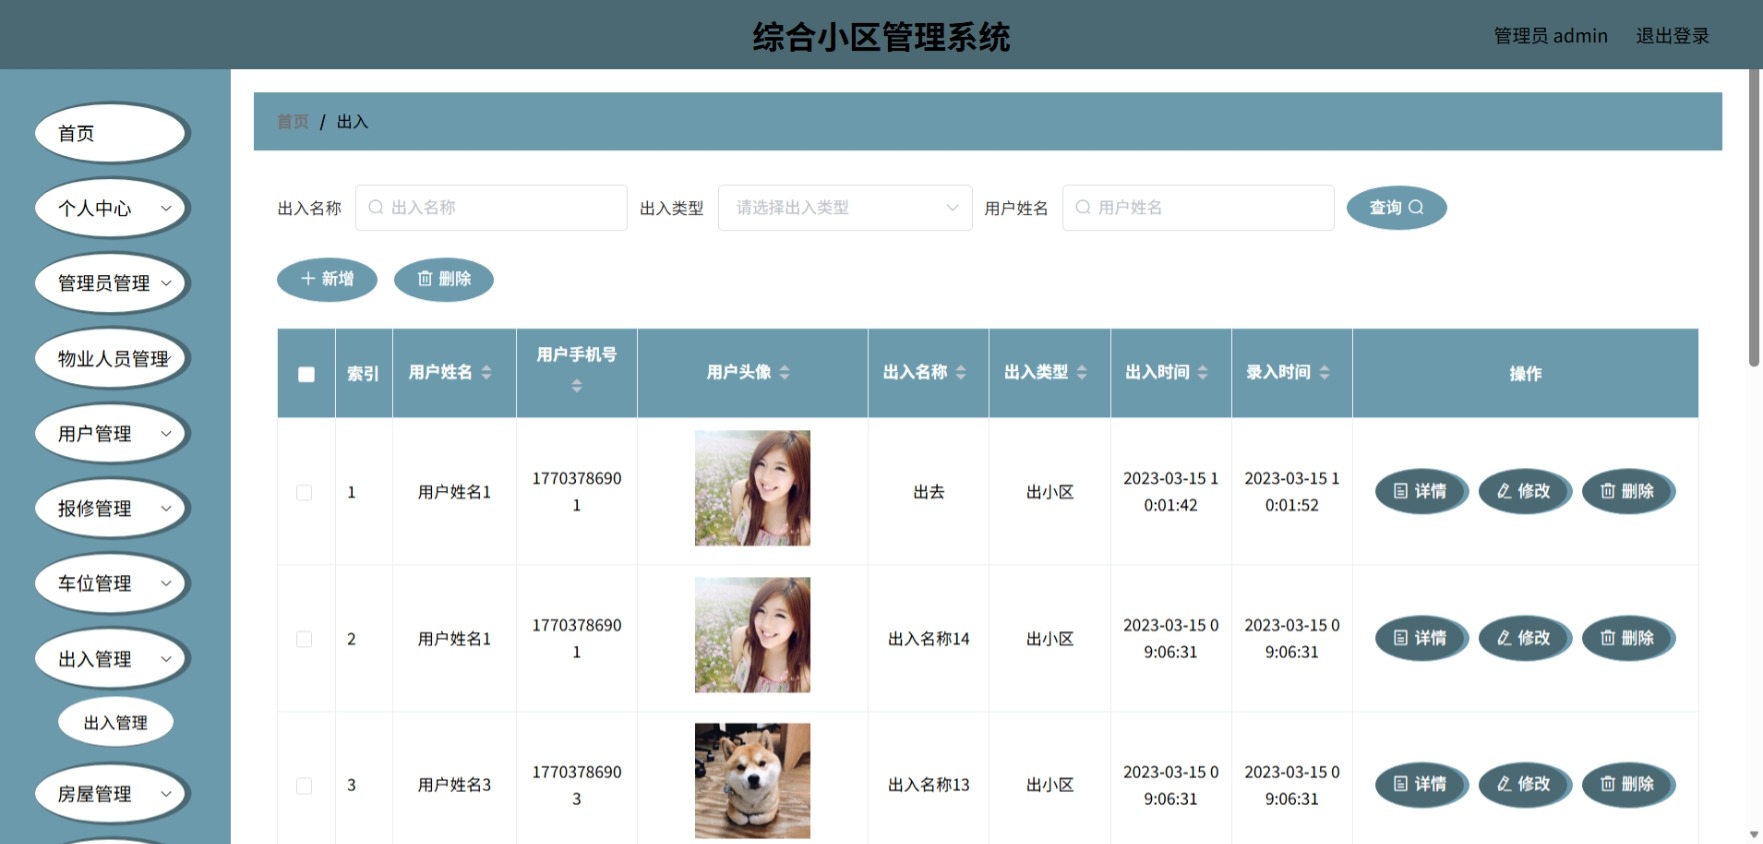
Task: Click the trash icon on toolbar 删除 button
Action: [425, 278]
